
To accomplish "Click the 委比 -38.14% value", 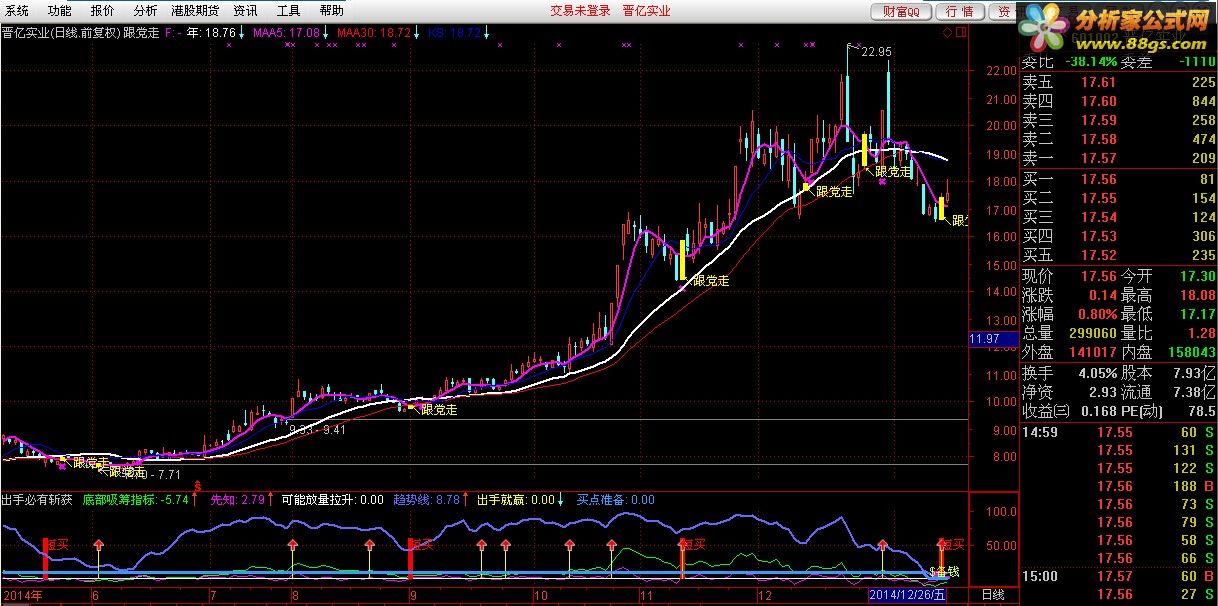I will [x=1090, y=61].
